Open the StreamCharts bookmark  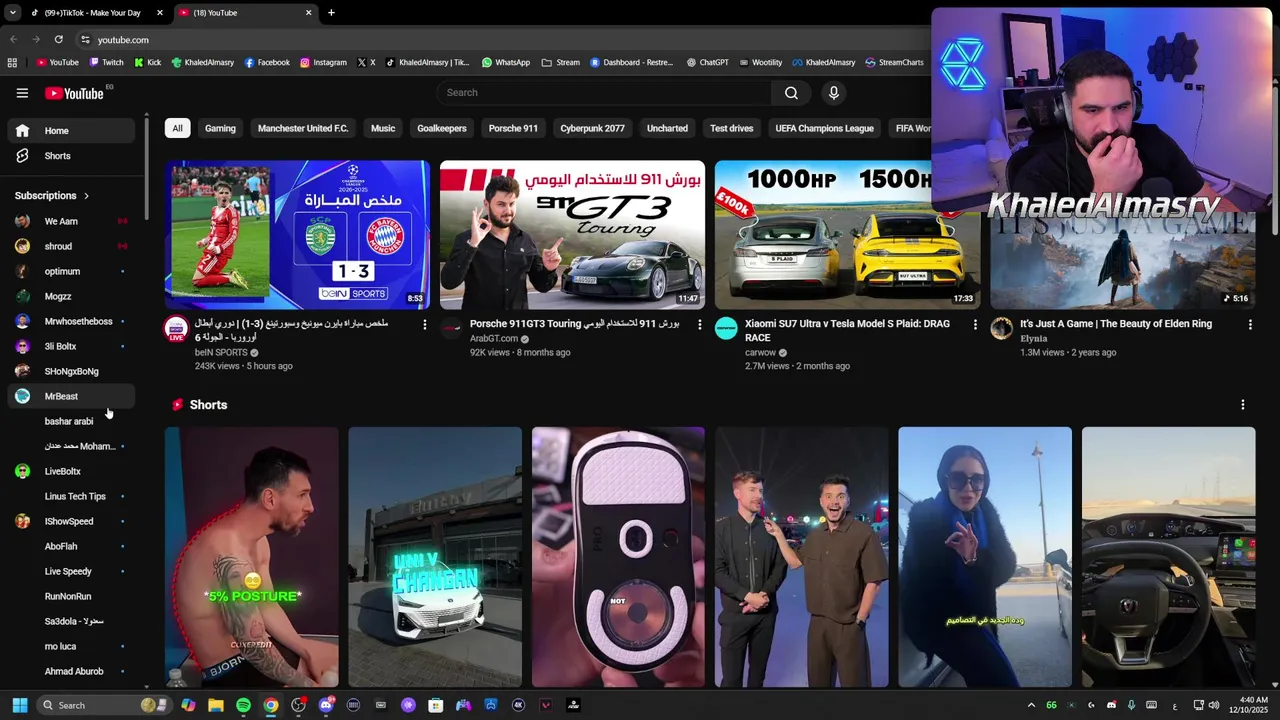click(x=894, y=62)
